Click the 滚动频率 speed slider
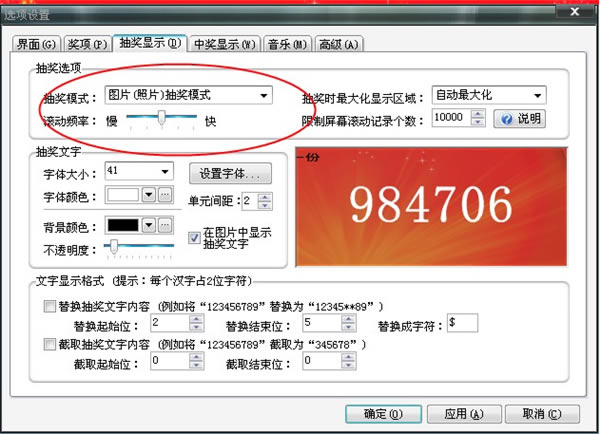 (x=160, y=119)
